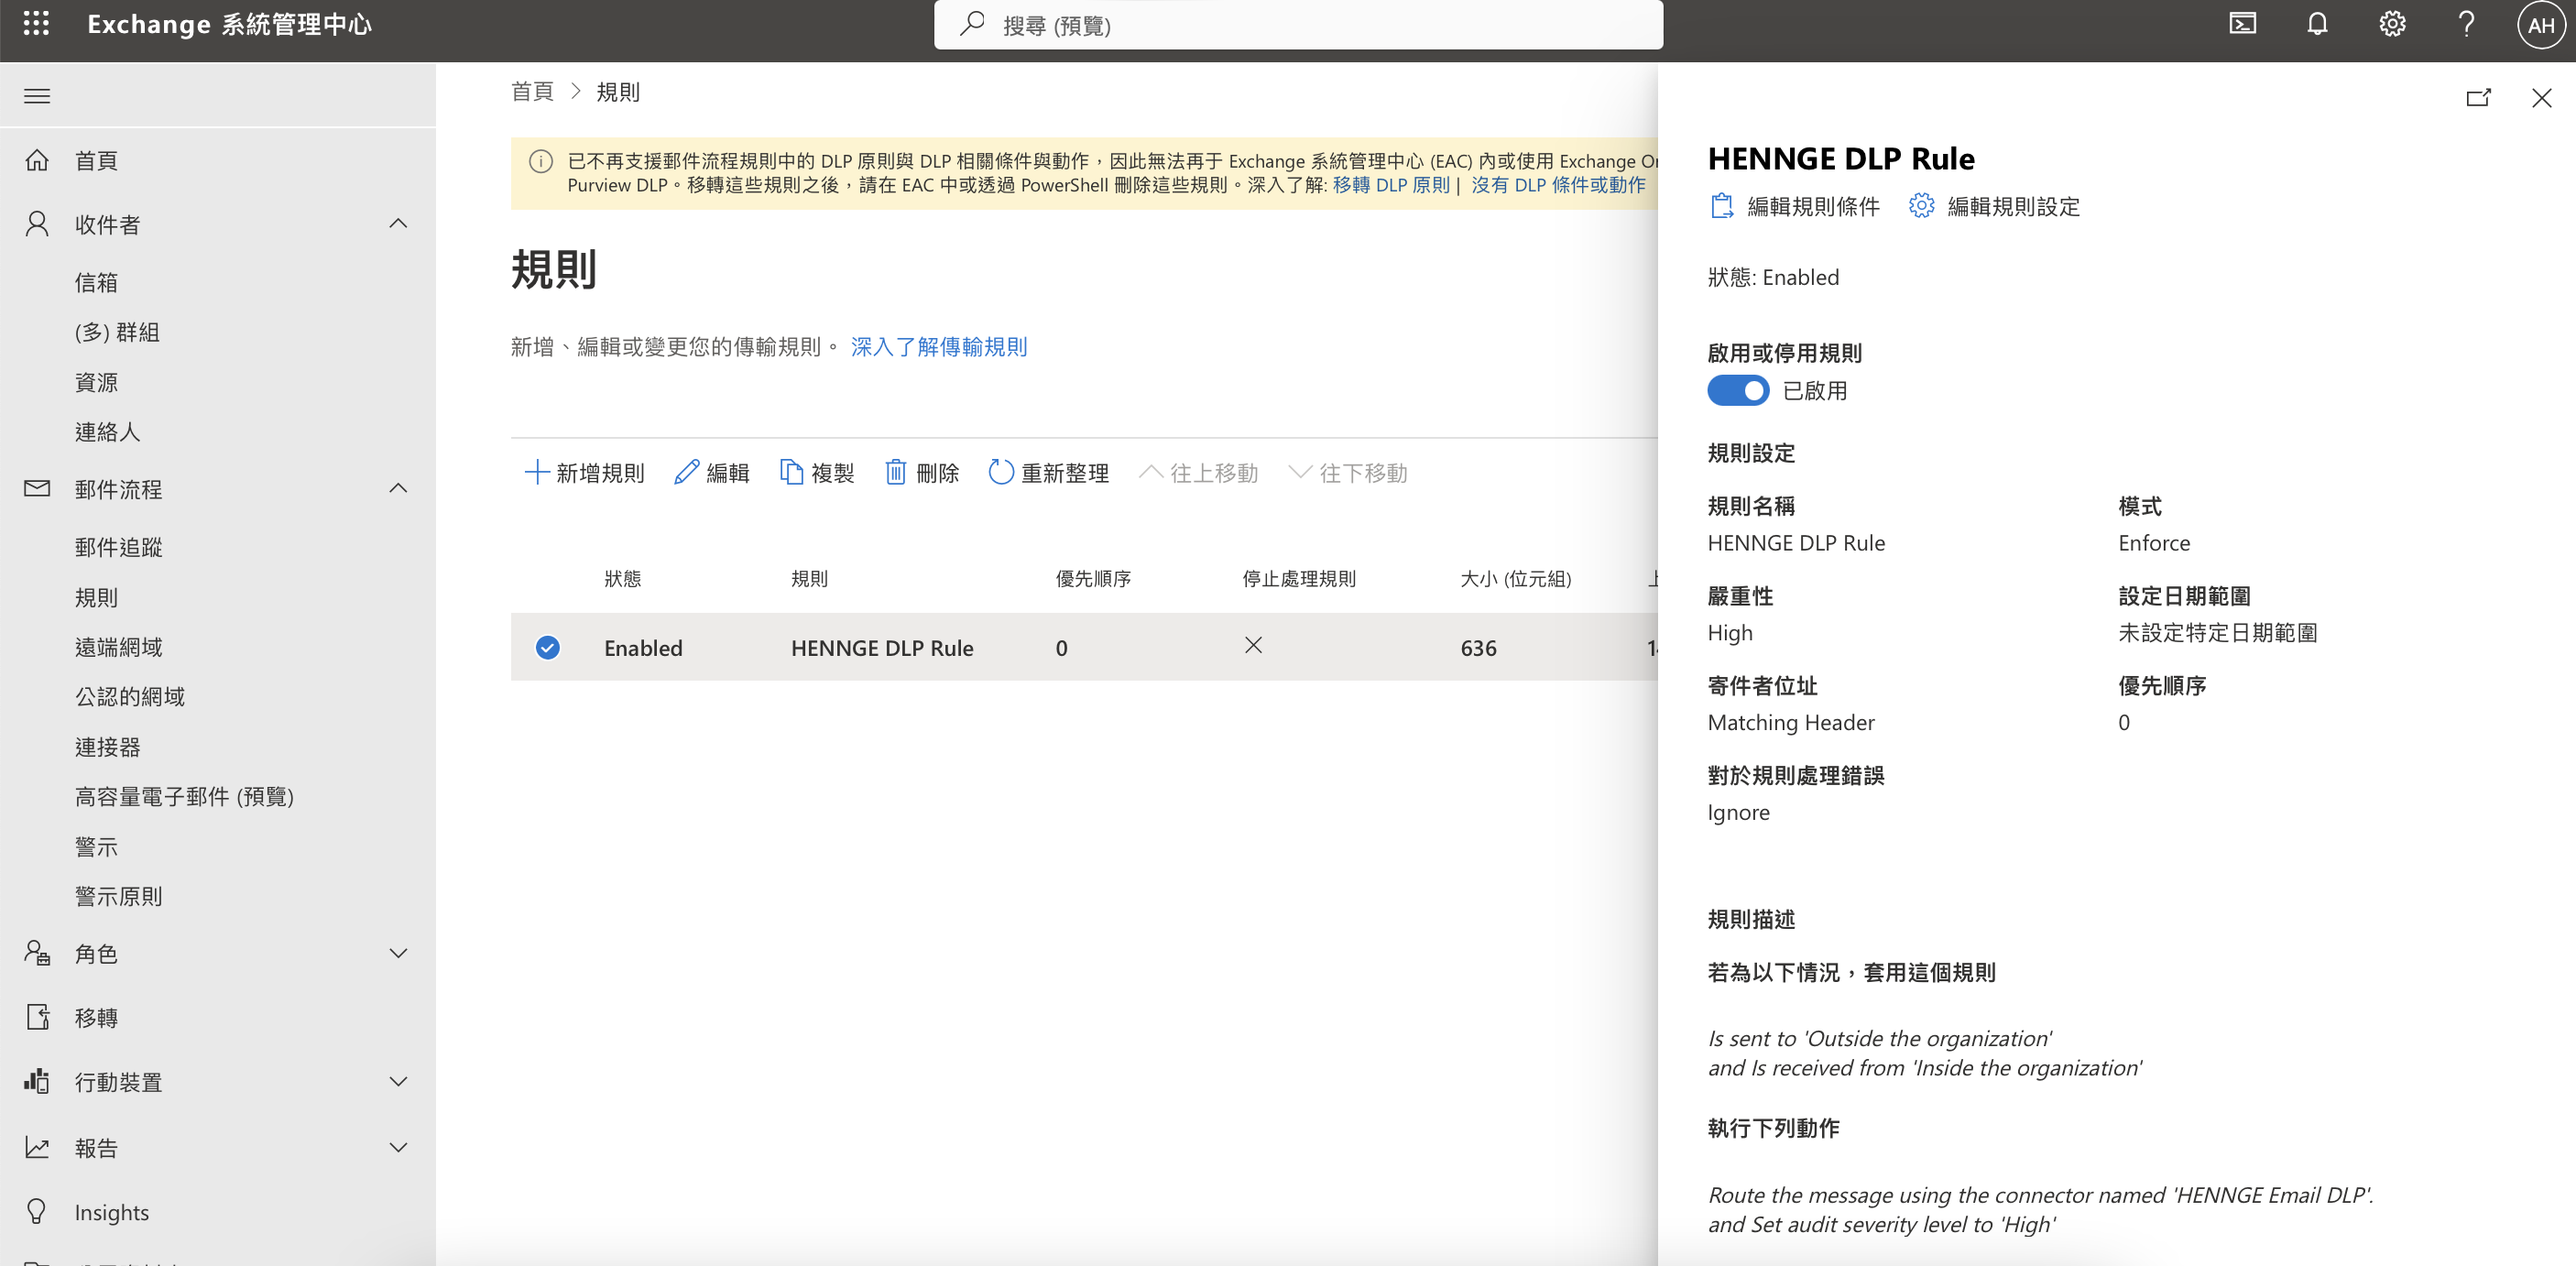Click 重新整理 refresh toolbar button
Viewport: 2576px width, 1266px height.
(x=1049, y=473)
